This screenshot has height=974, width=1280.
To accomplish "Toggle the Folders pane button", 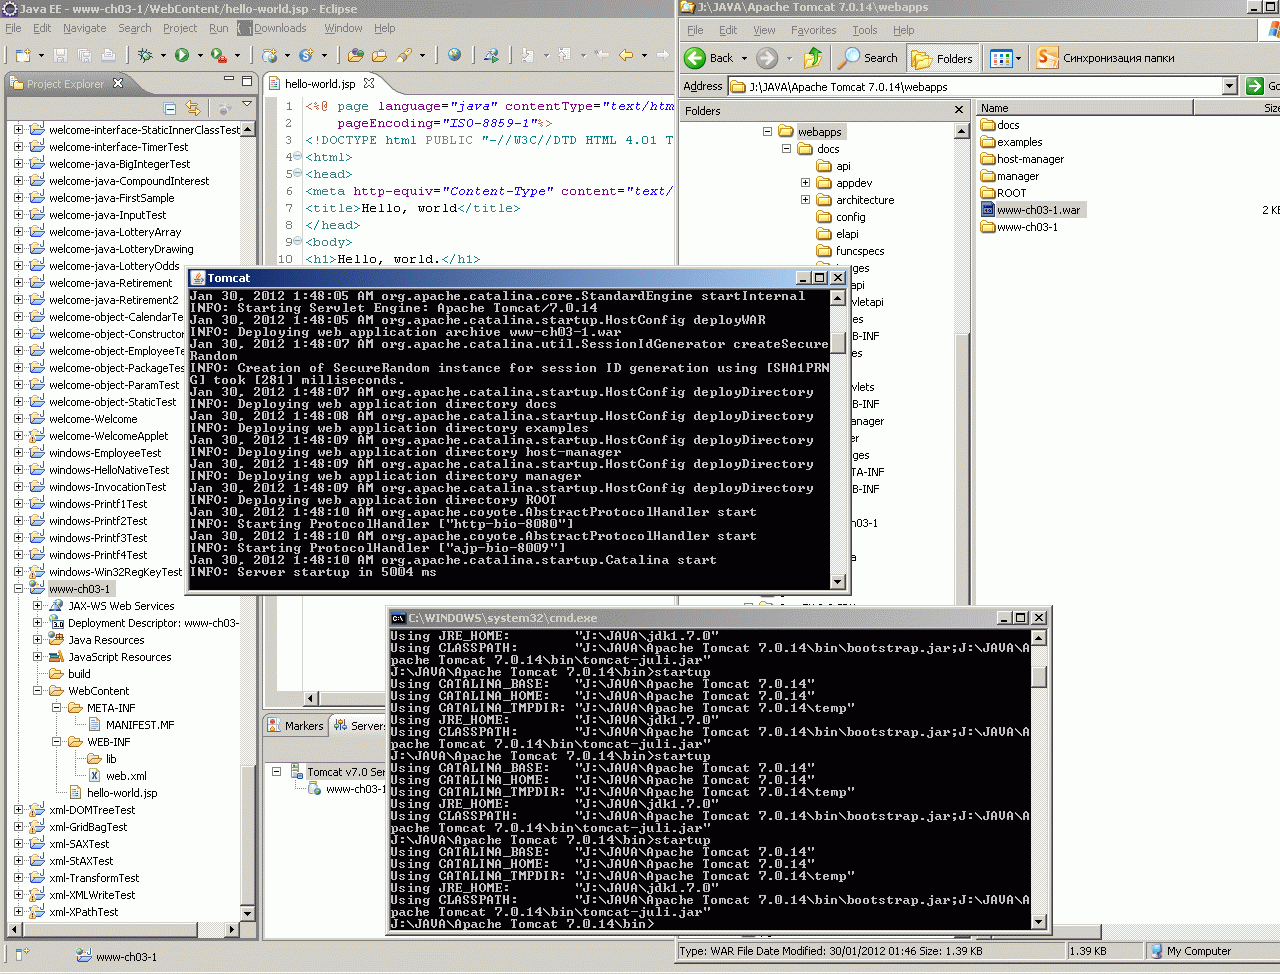I will 942,58.
